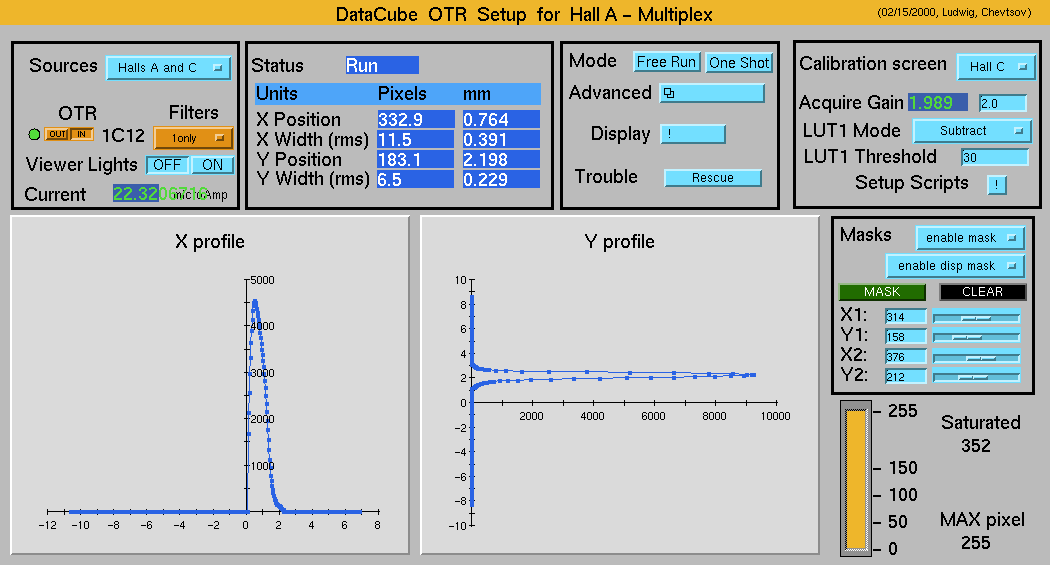Open Calibration screen Hall C dropdown

click(x=995, y=67)
